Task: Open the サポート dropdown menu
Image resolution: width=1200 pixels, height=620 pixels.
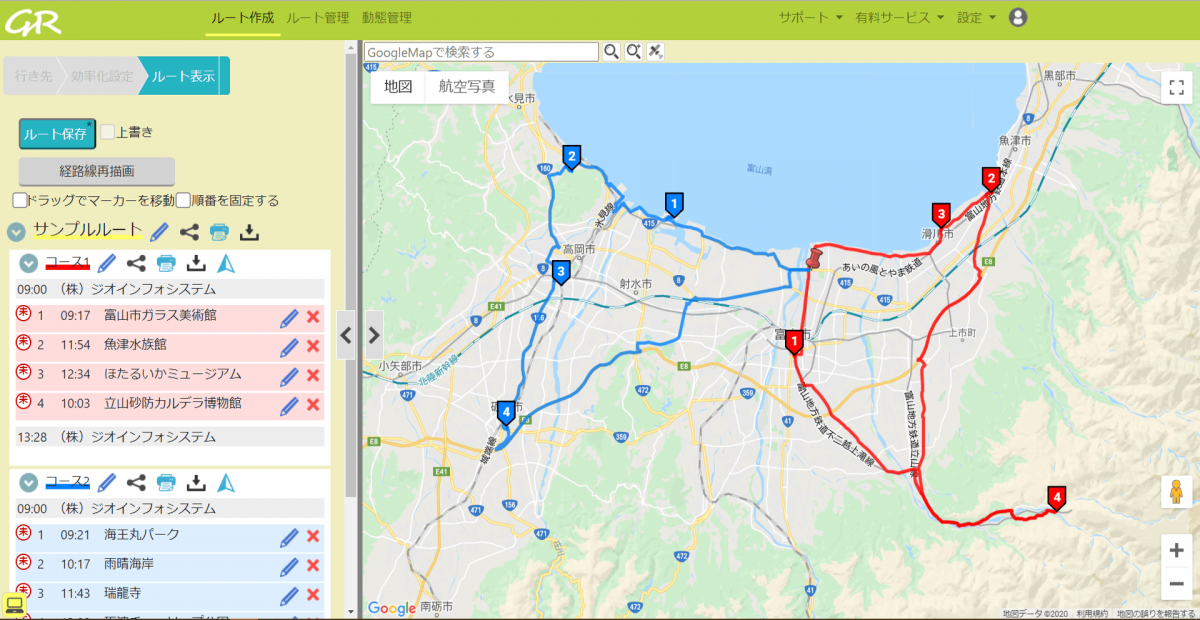Action: click(x=810, y=17)
